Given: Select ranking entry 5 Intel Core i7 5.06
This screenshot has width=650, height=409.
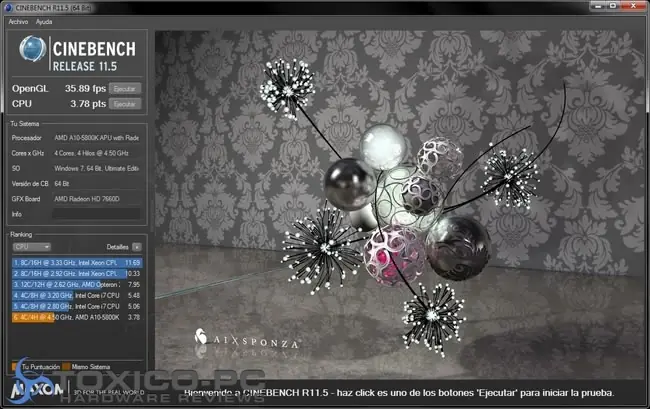Looking at the screenshot, I should tap(77, 306).
